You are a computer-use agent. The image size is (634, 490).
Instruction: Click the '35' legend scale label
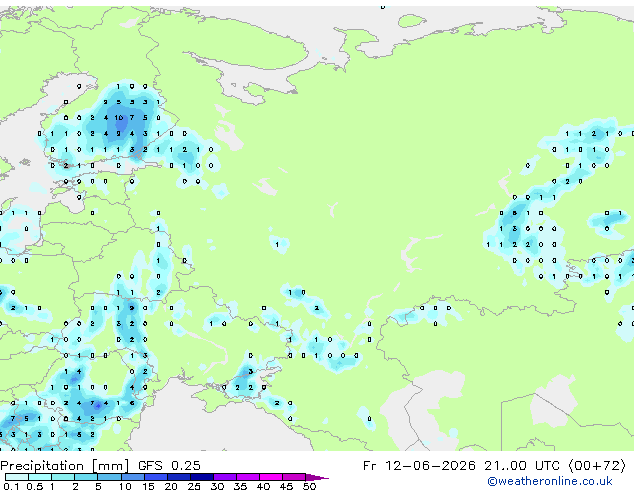point(240,486)
